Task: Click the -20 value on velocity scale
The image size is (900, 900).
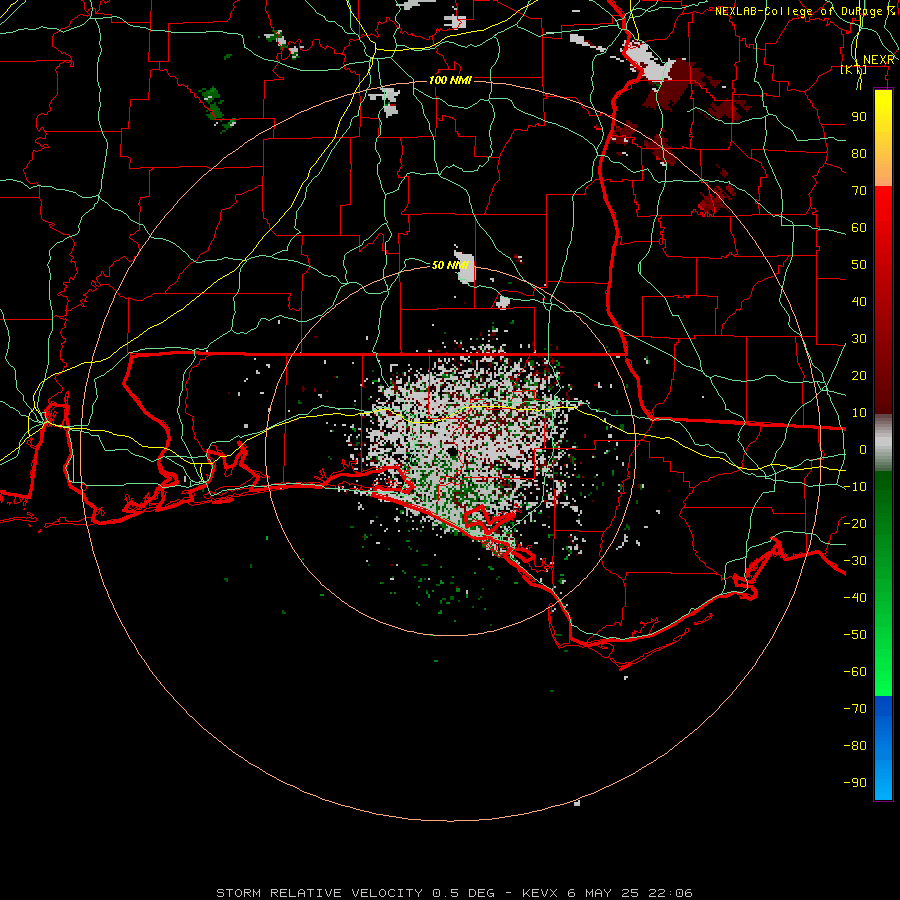Action: pyautogui.click(x=855, y=524)
